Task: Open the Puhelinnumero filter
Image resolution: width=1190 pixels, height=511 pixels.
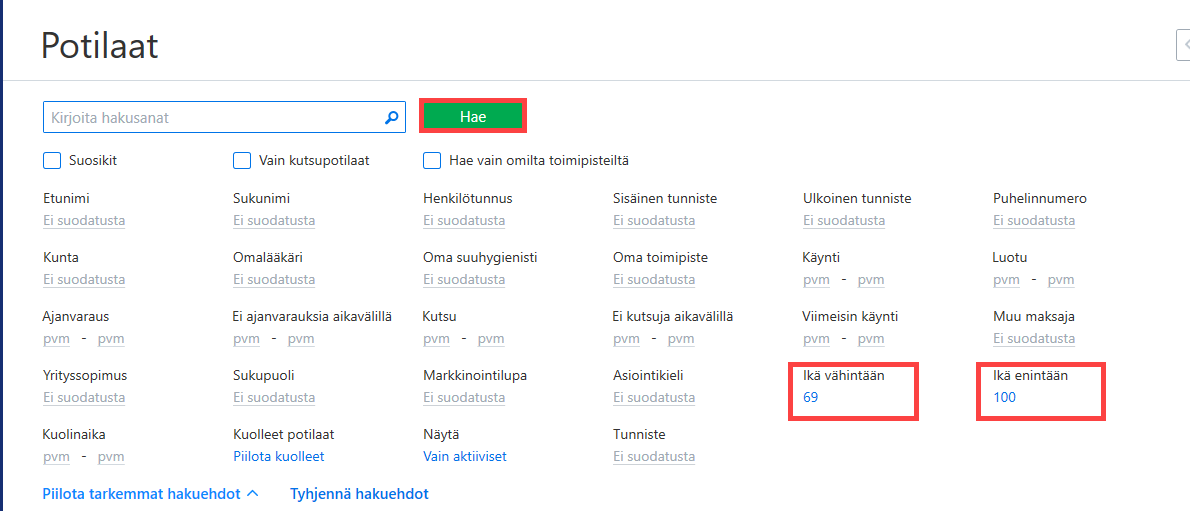Action: 1034,221
